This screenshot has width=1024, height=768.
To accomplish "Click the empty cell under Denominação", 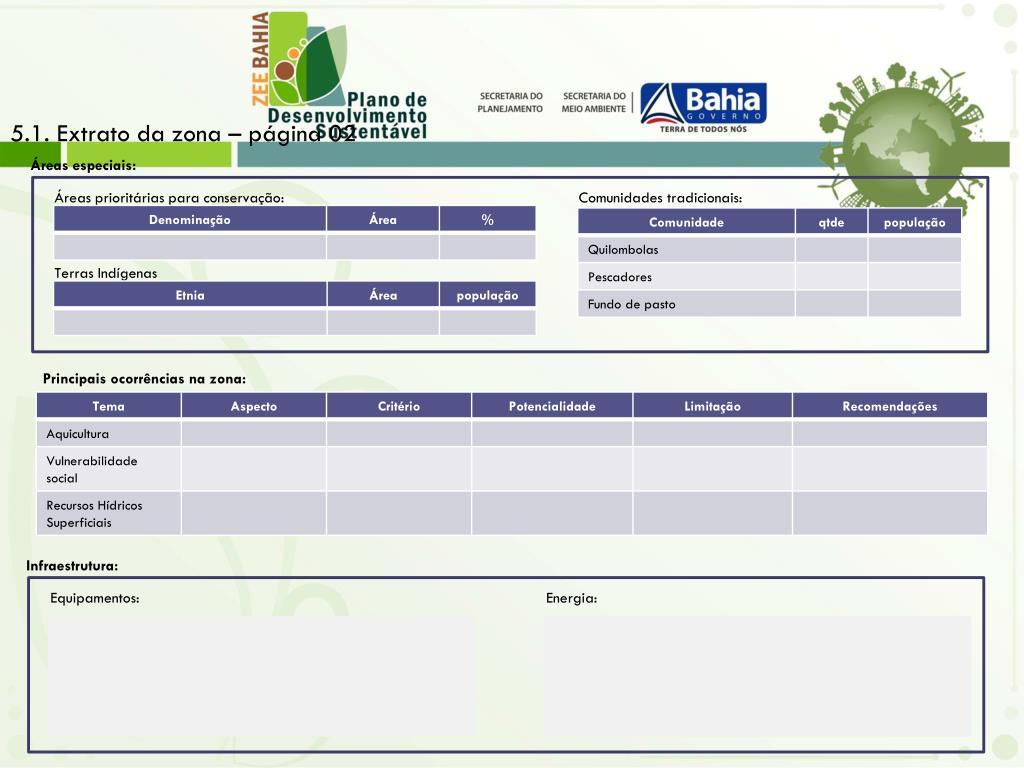I will (x=189, y=247).
